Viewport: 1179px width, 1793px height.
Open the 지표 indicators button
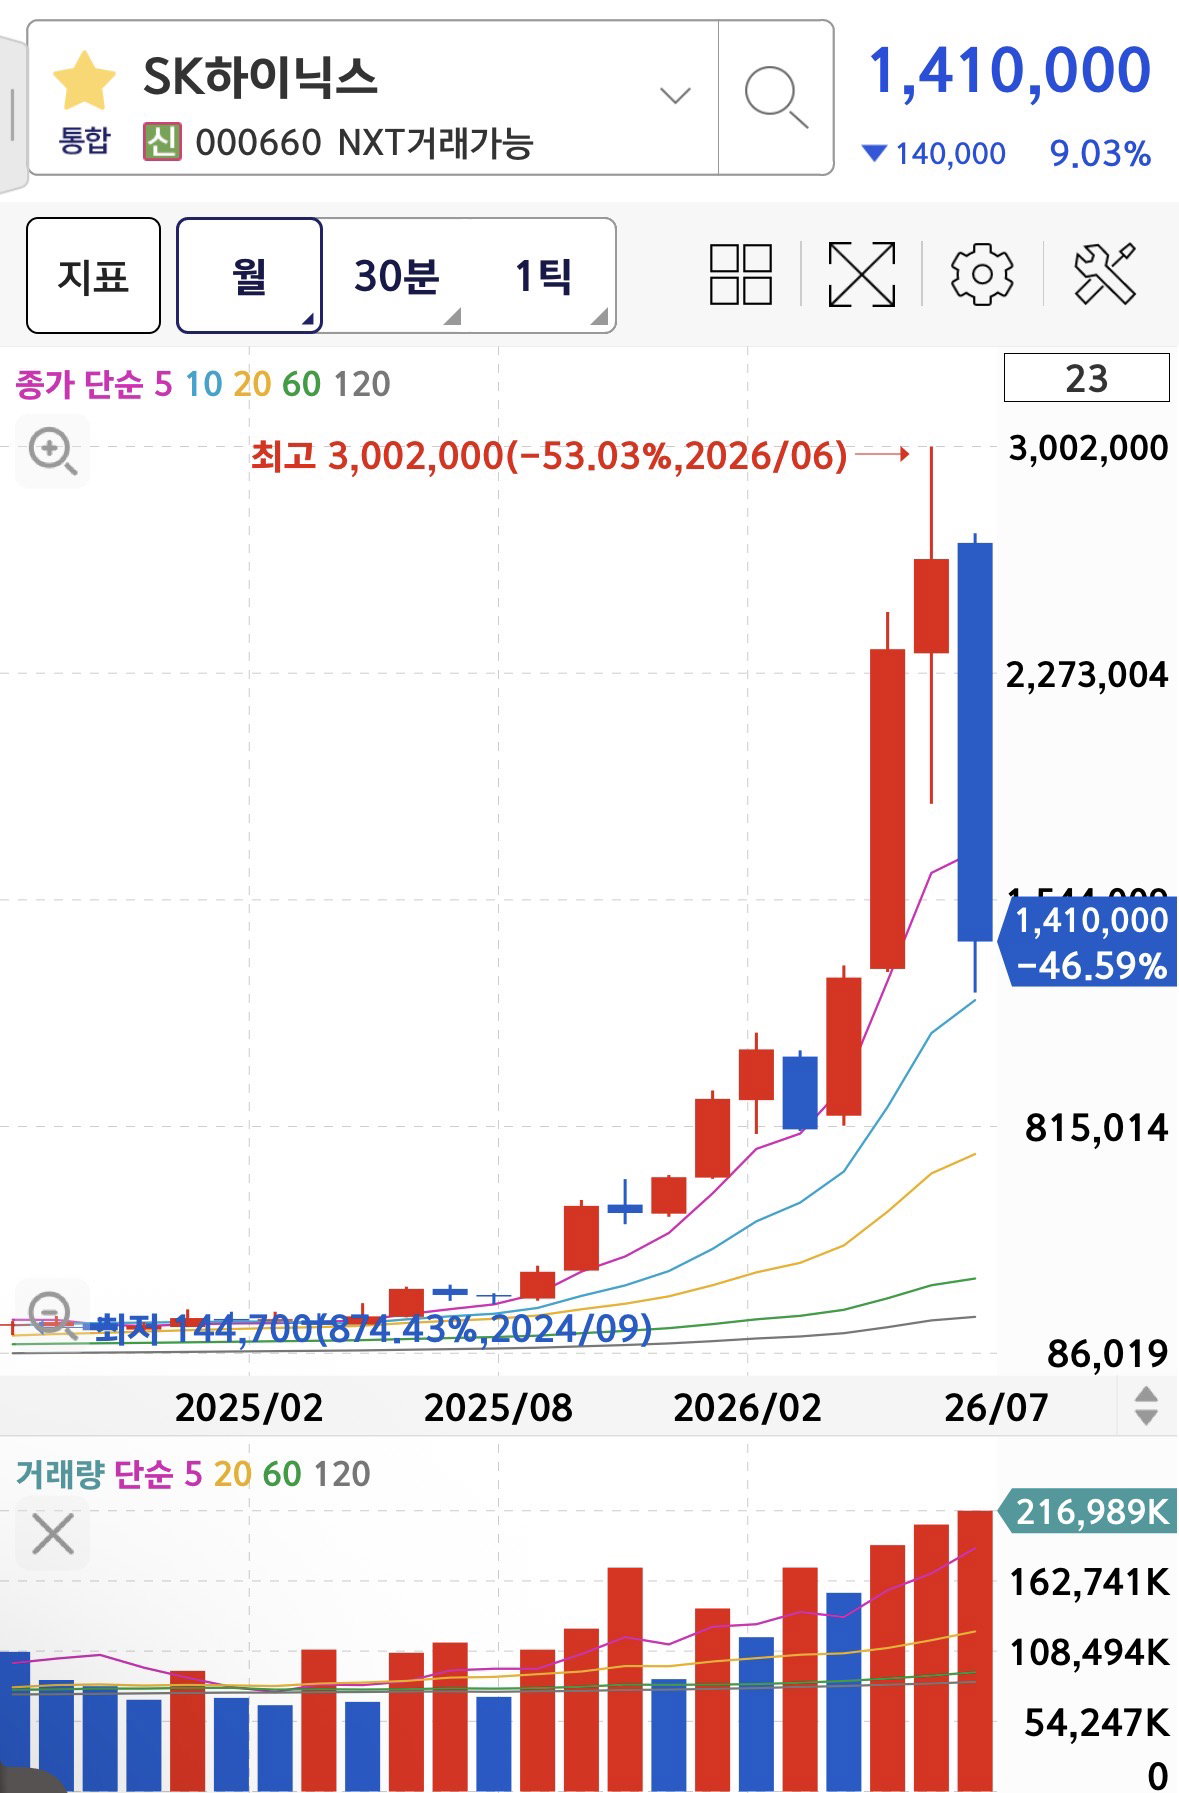(93, 275)
